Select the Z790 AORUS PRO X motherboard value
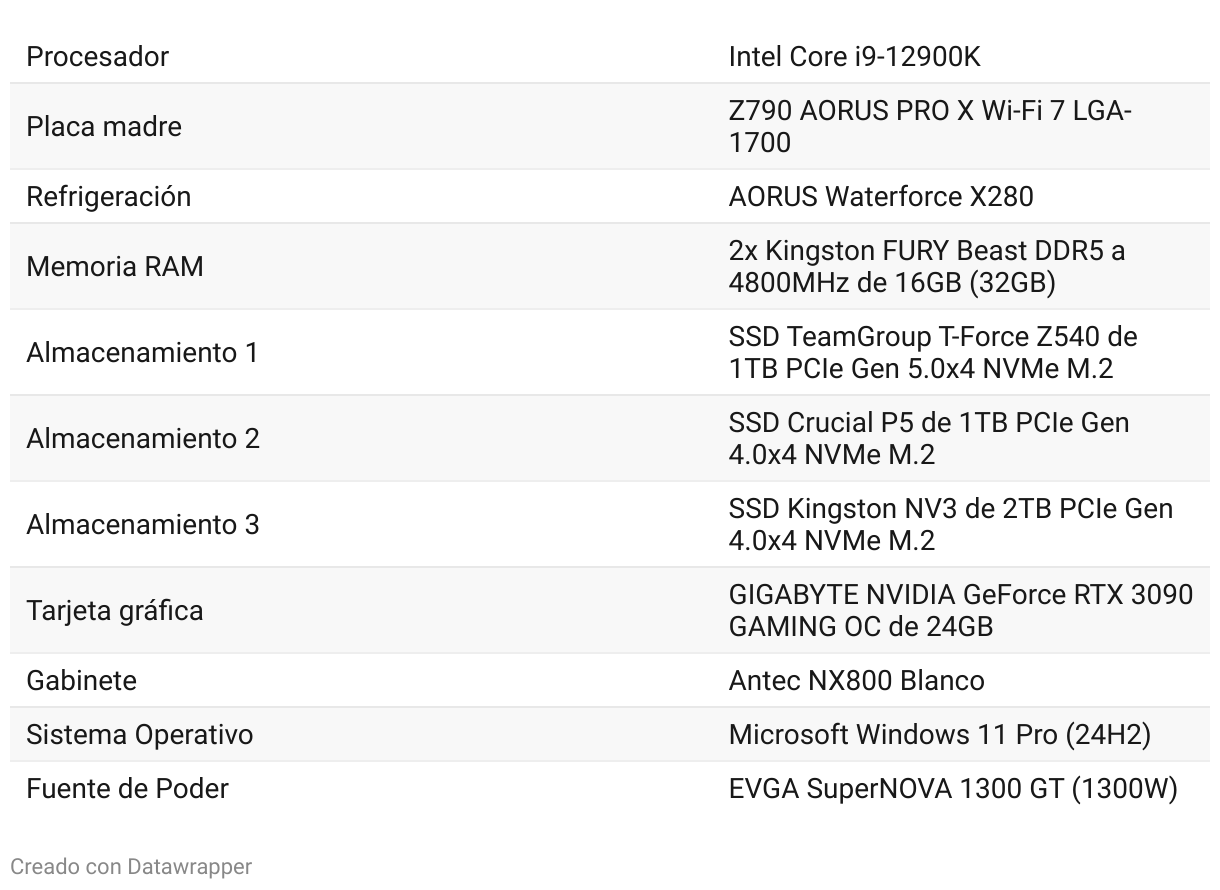The height and width of the screenshot is (890, 1220). coord(930,127)
